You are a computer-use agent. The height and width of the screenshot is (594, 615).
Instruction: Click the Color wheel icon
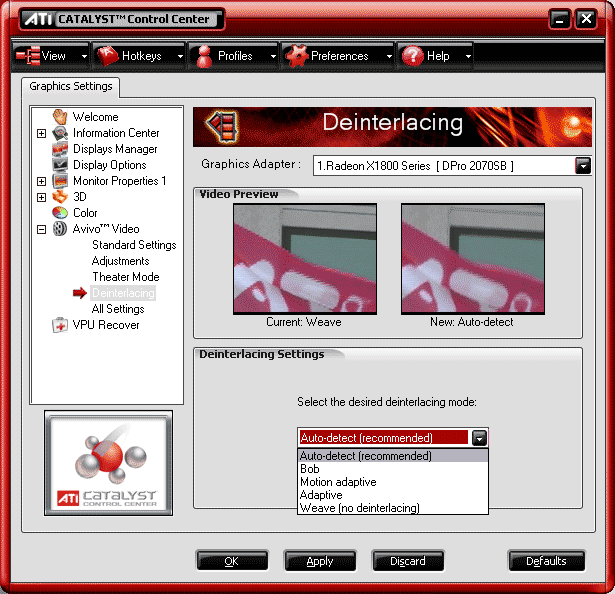(x=60, y=213)
